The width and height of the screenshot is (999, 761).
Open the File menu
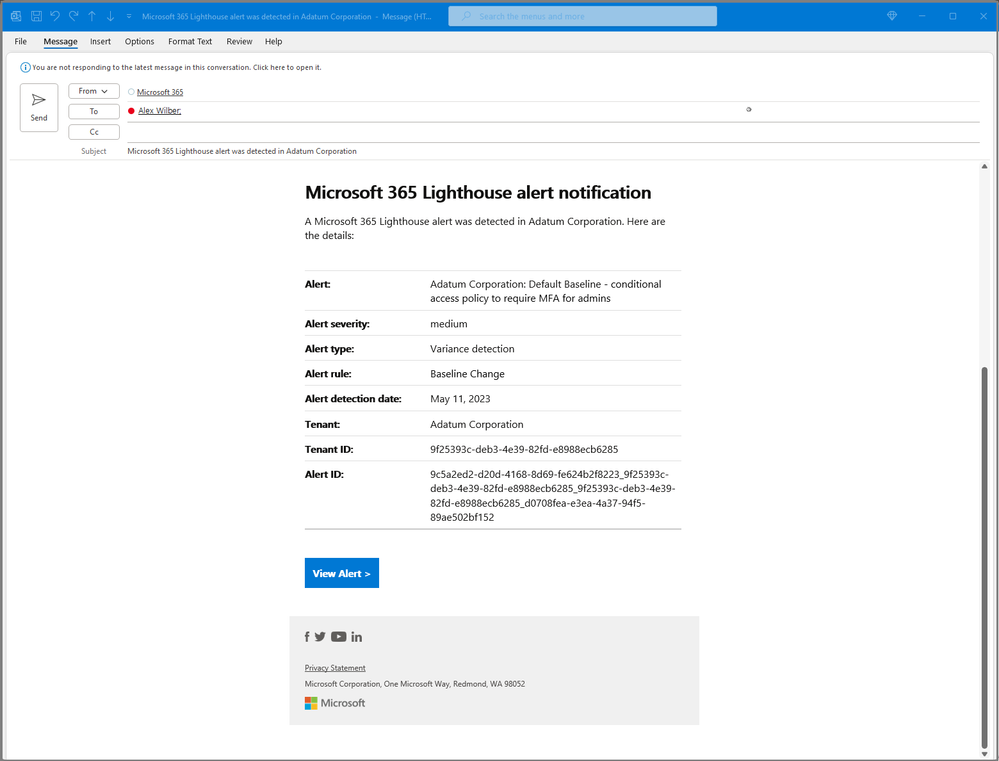(20, 41)
